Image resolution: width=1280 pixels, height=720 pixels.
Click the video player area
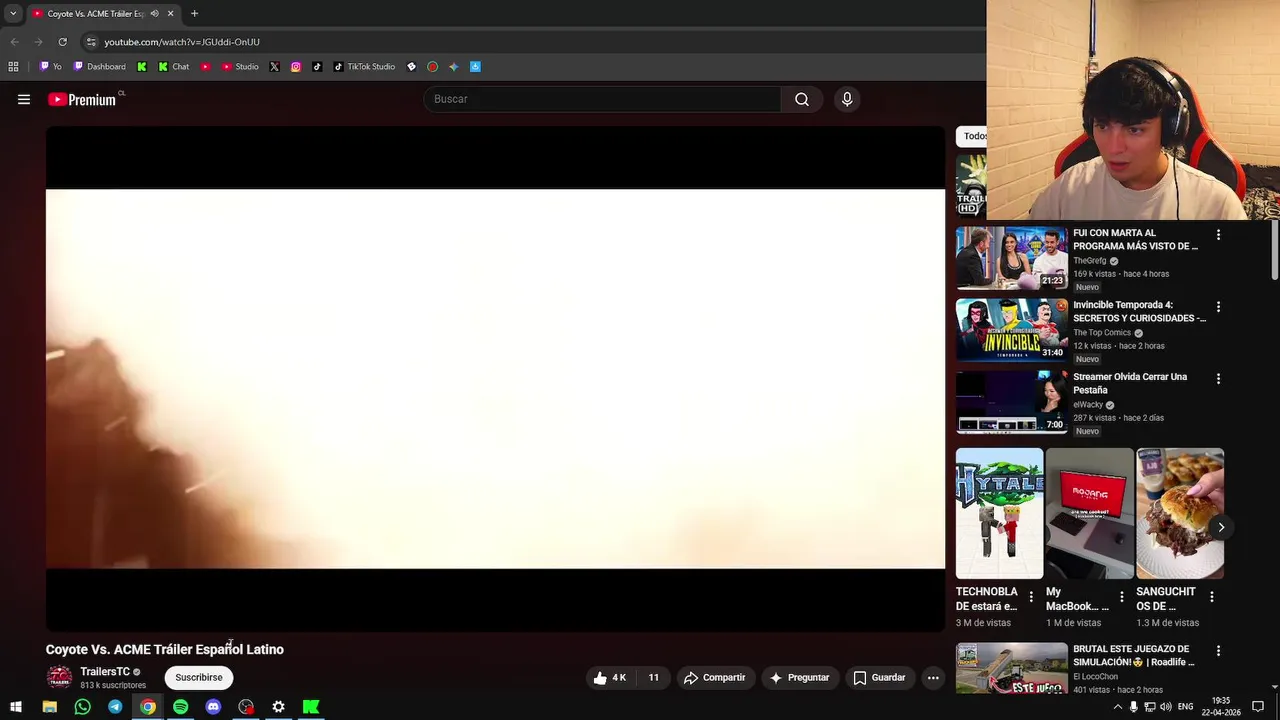[x=495, y=379]
